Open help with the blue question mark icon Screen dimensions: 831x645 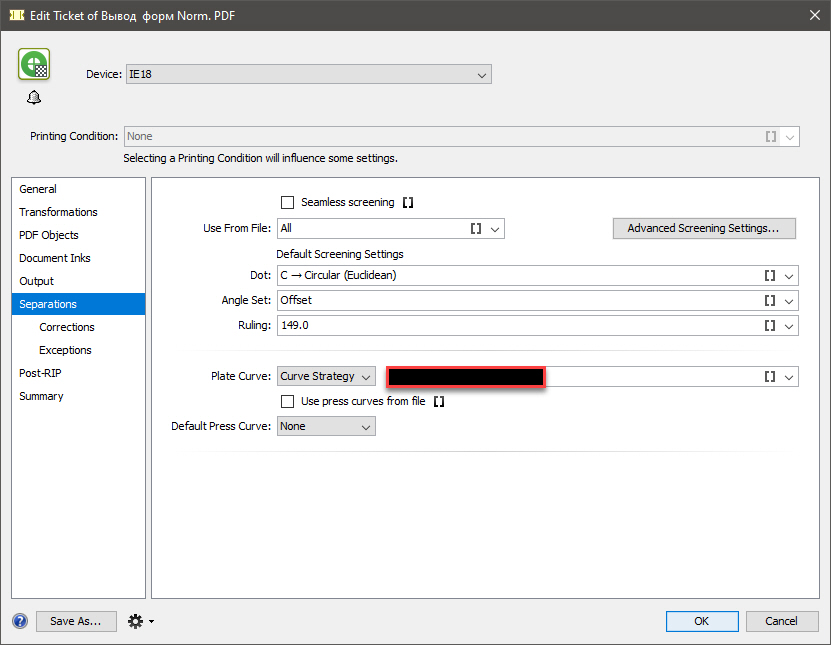pyautogui.click(x=20, y=621)
